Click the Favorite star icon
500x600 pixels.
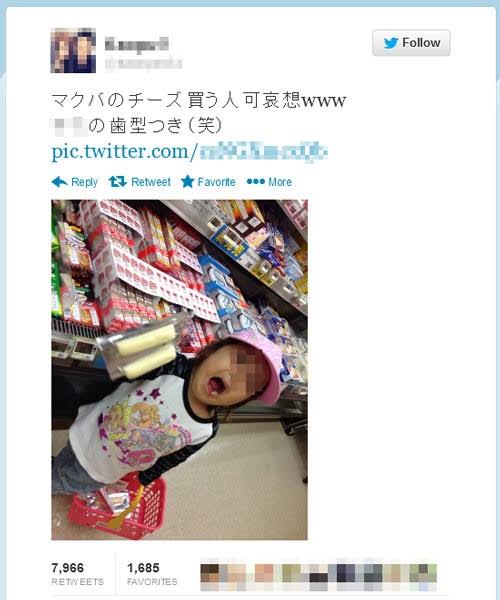pos(187,181)
